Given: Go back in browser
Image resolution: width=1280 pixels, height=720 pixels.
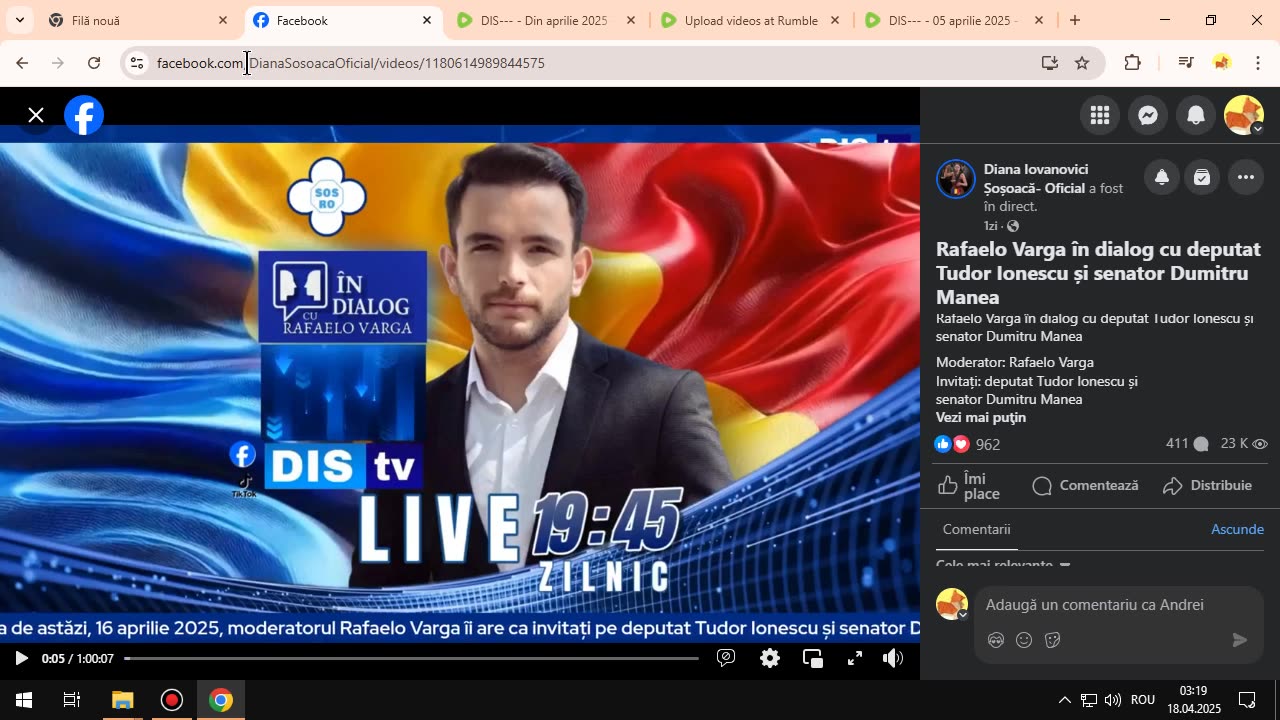Looking at the screenshot, I should click(22, 63).
